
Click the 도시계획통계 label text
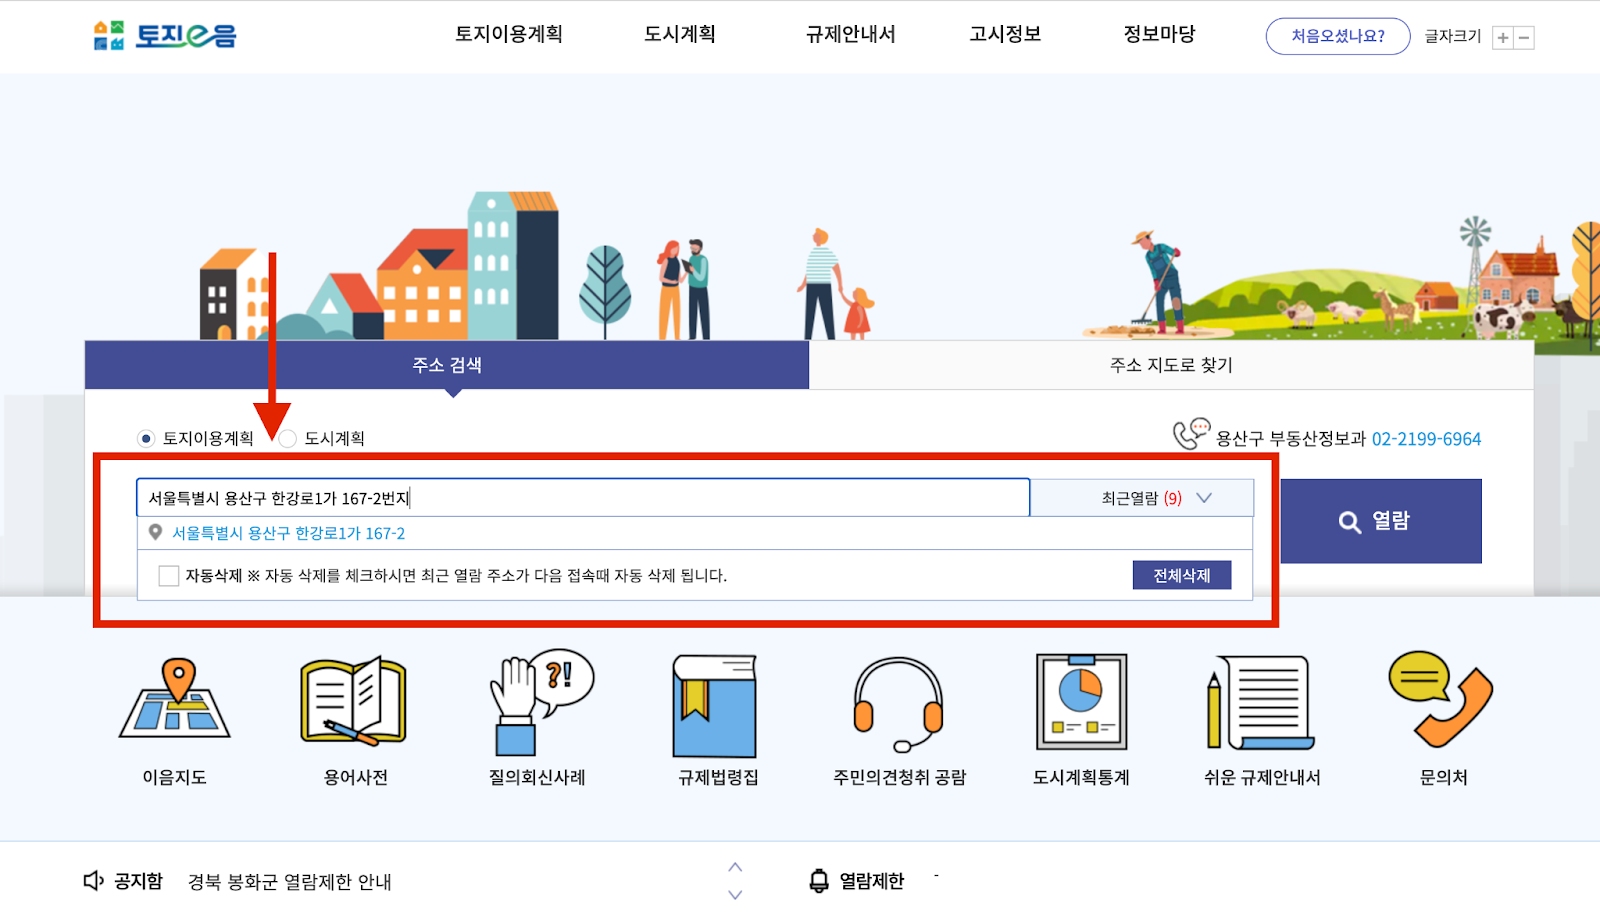tap(1081, 777)
